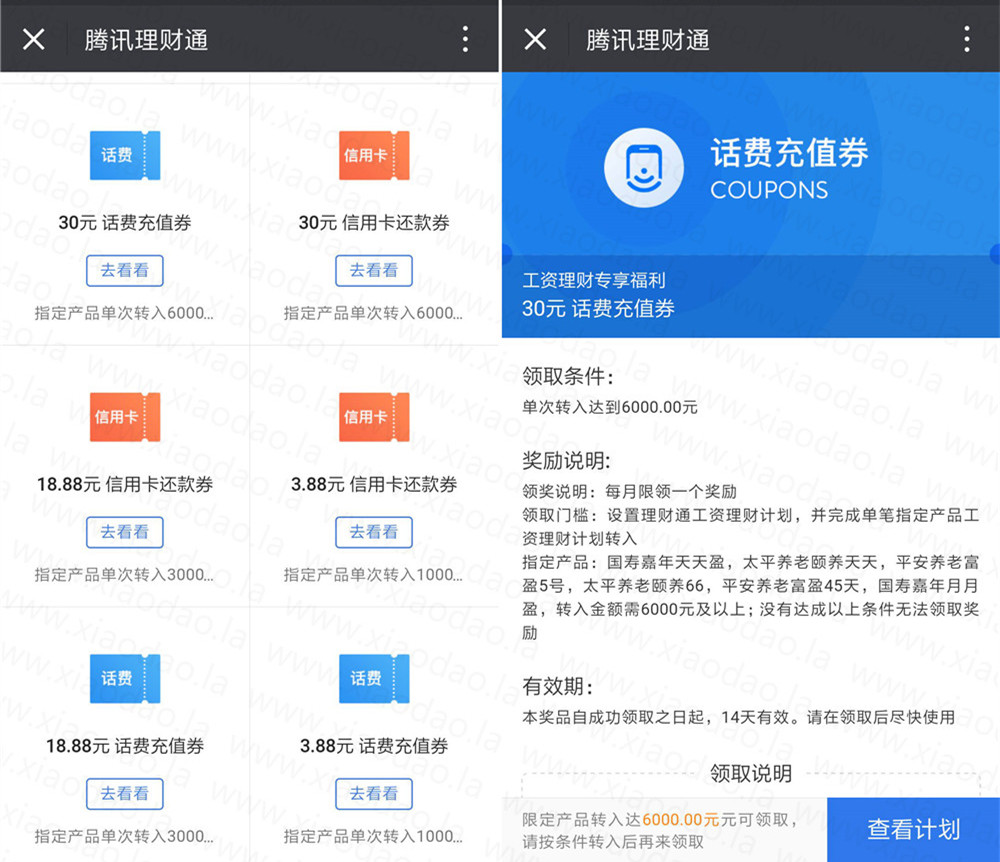Tap 腾讯理财通 title on coupon detail screen
Viewport: 1000px width, 862px height.
coord(647,40)
